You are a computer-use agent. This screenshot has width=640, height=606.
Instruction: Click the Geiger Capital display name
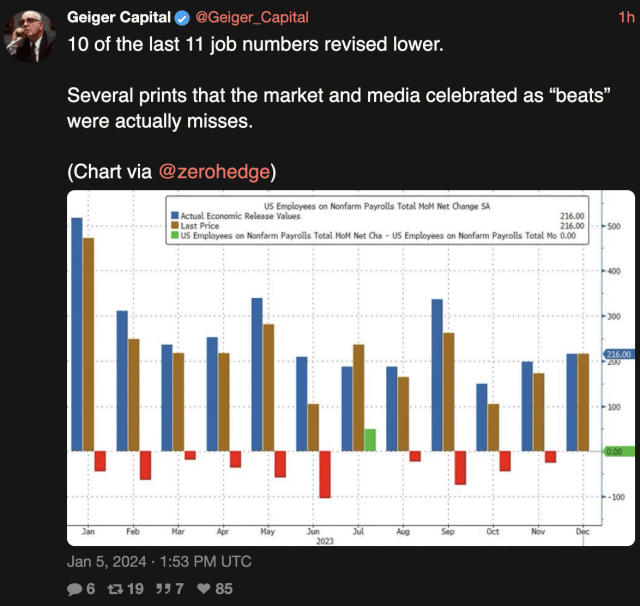pos(119,18)
